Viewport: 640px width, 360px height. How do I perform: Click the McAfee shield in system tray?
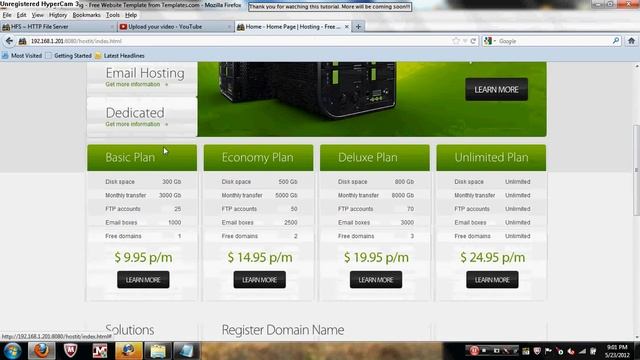537,351
